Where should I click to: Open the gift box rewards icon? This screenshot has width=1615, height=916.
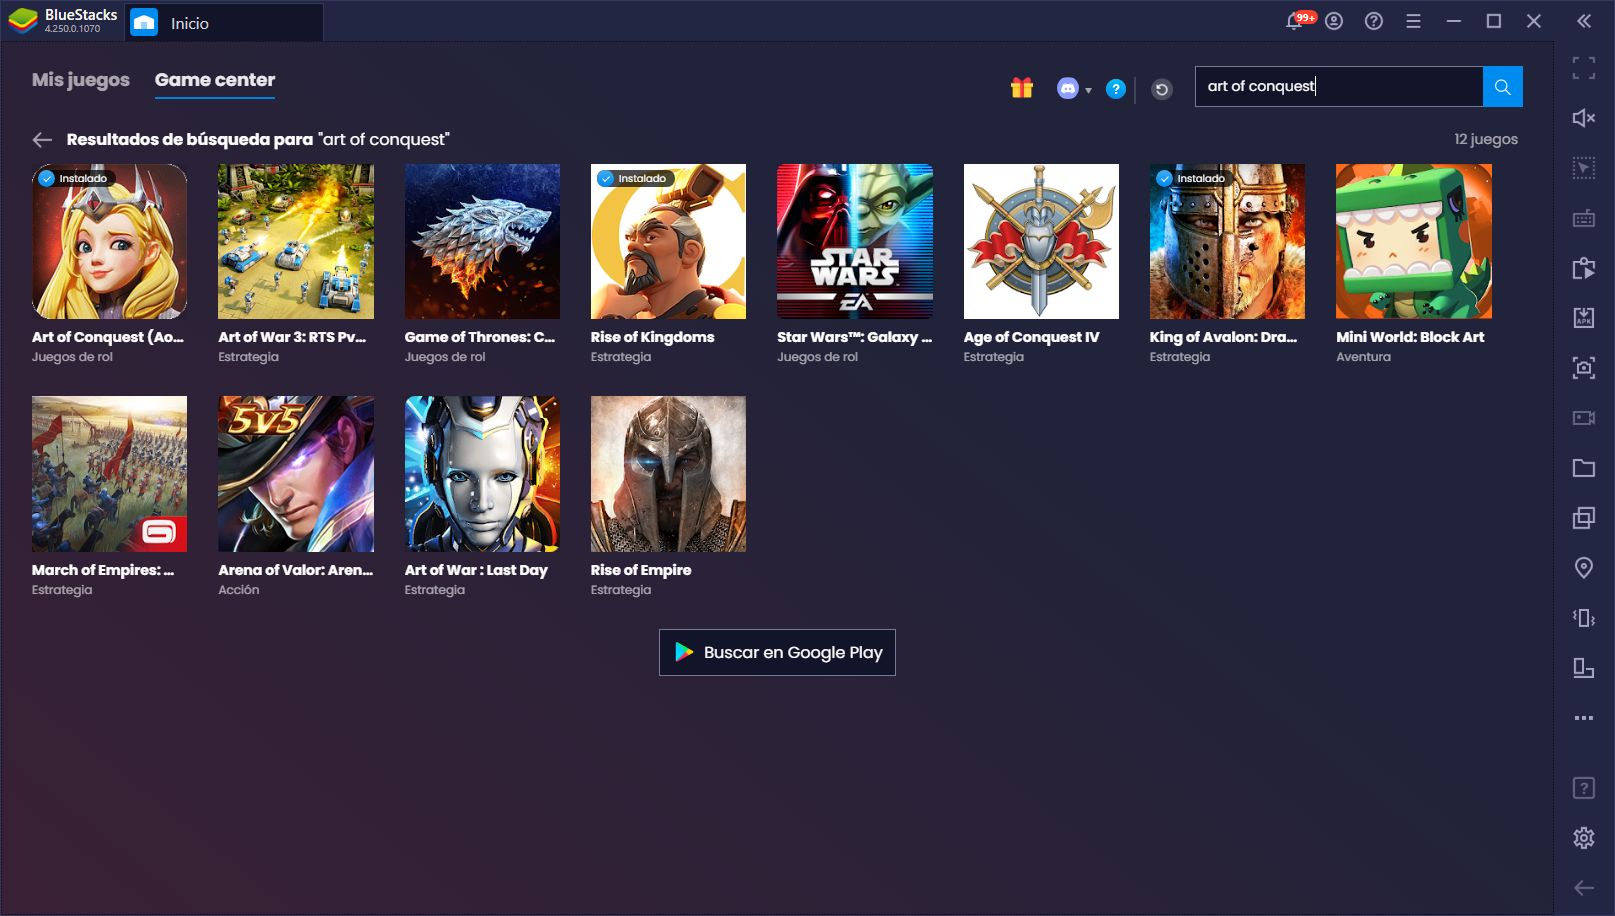coord(1021,88)
